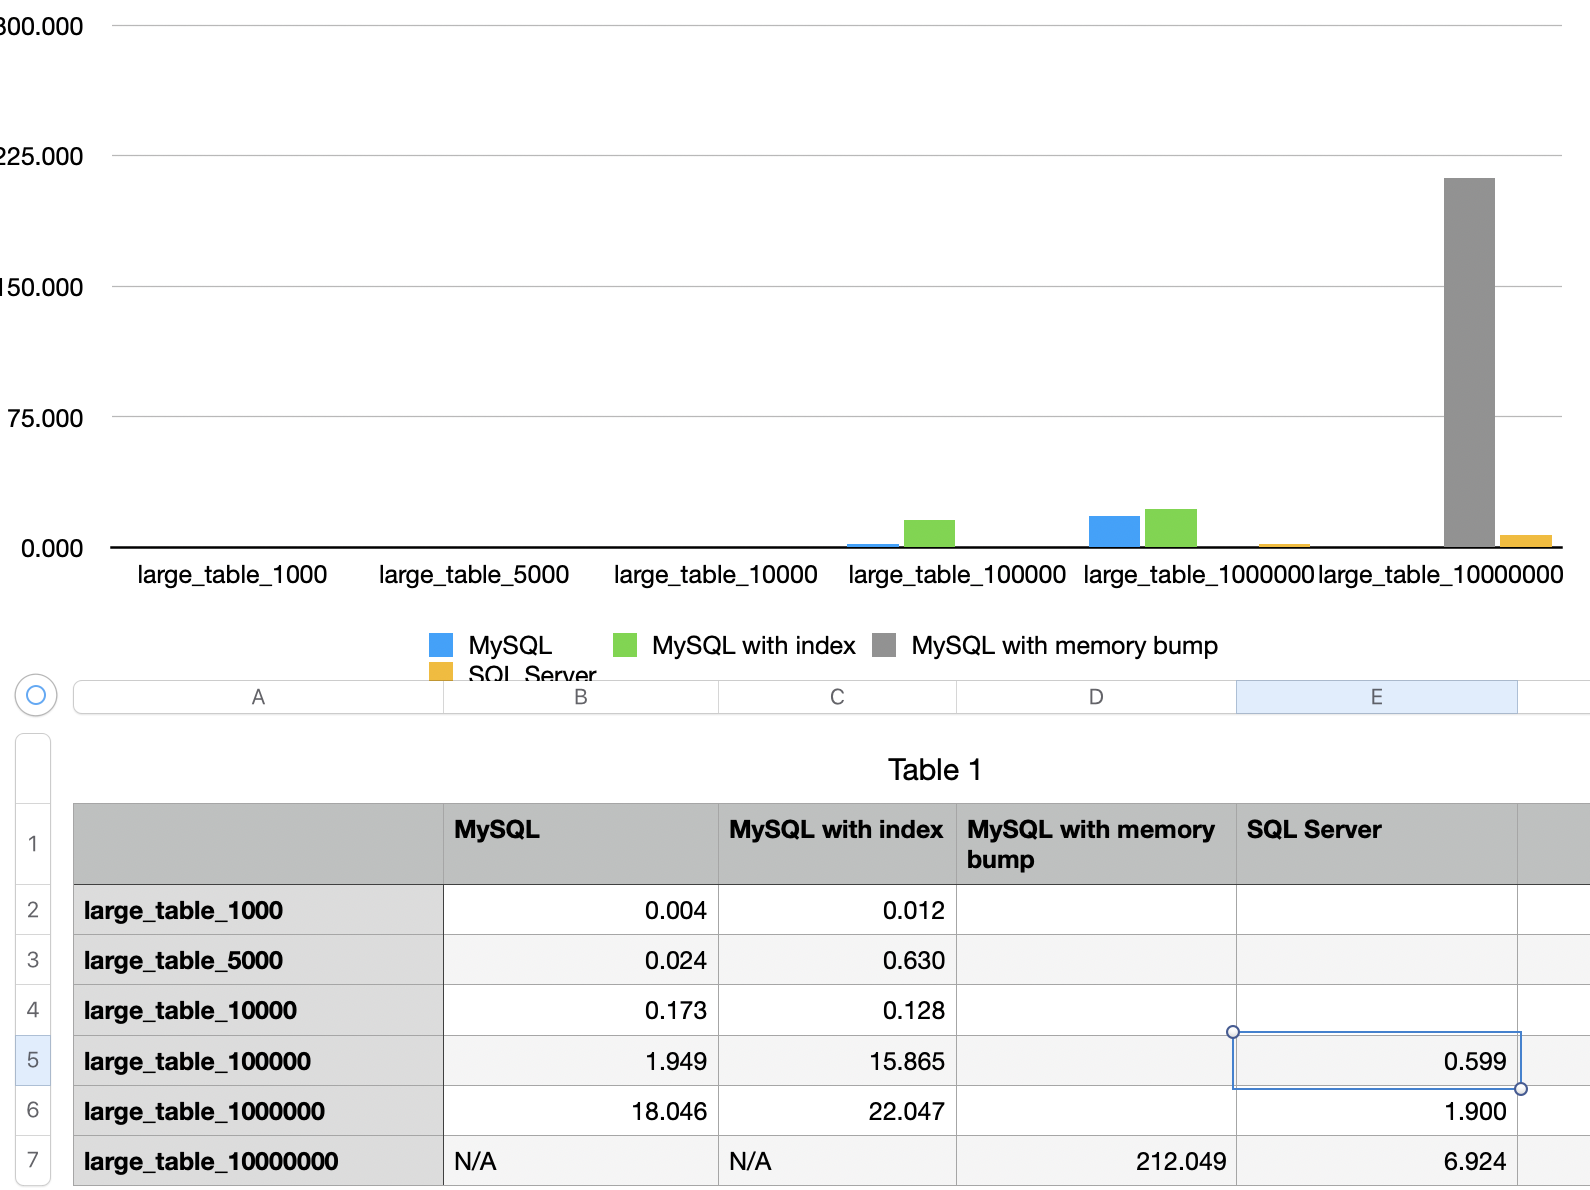Select column A header

259,697
